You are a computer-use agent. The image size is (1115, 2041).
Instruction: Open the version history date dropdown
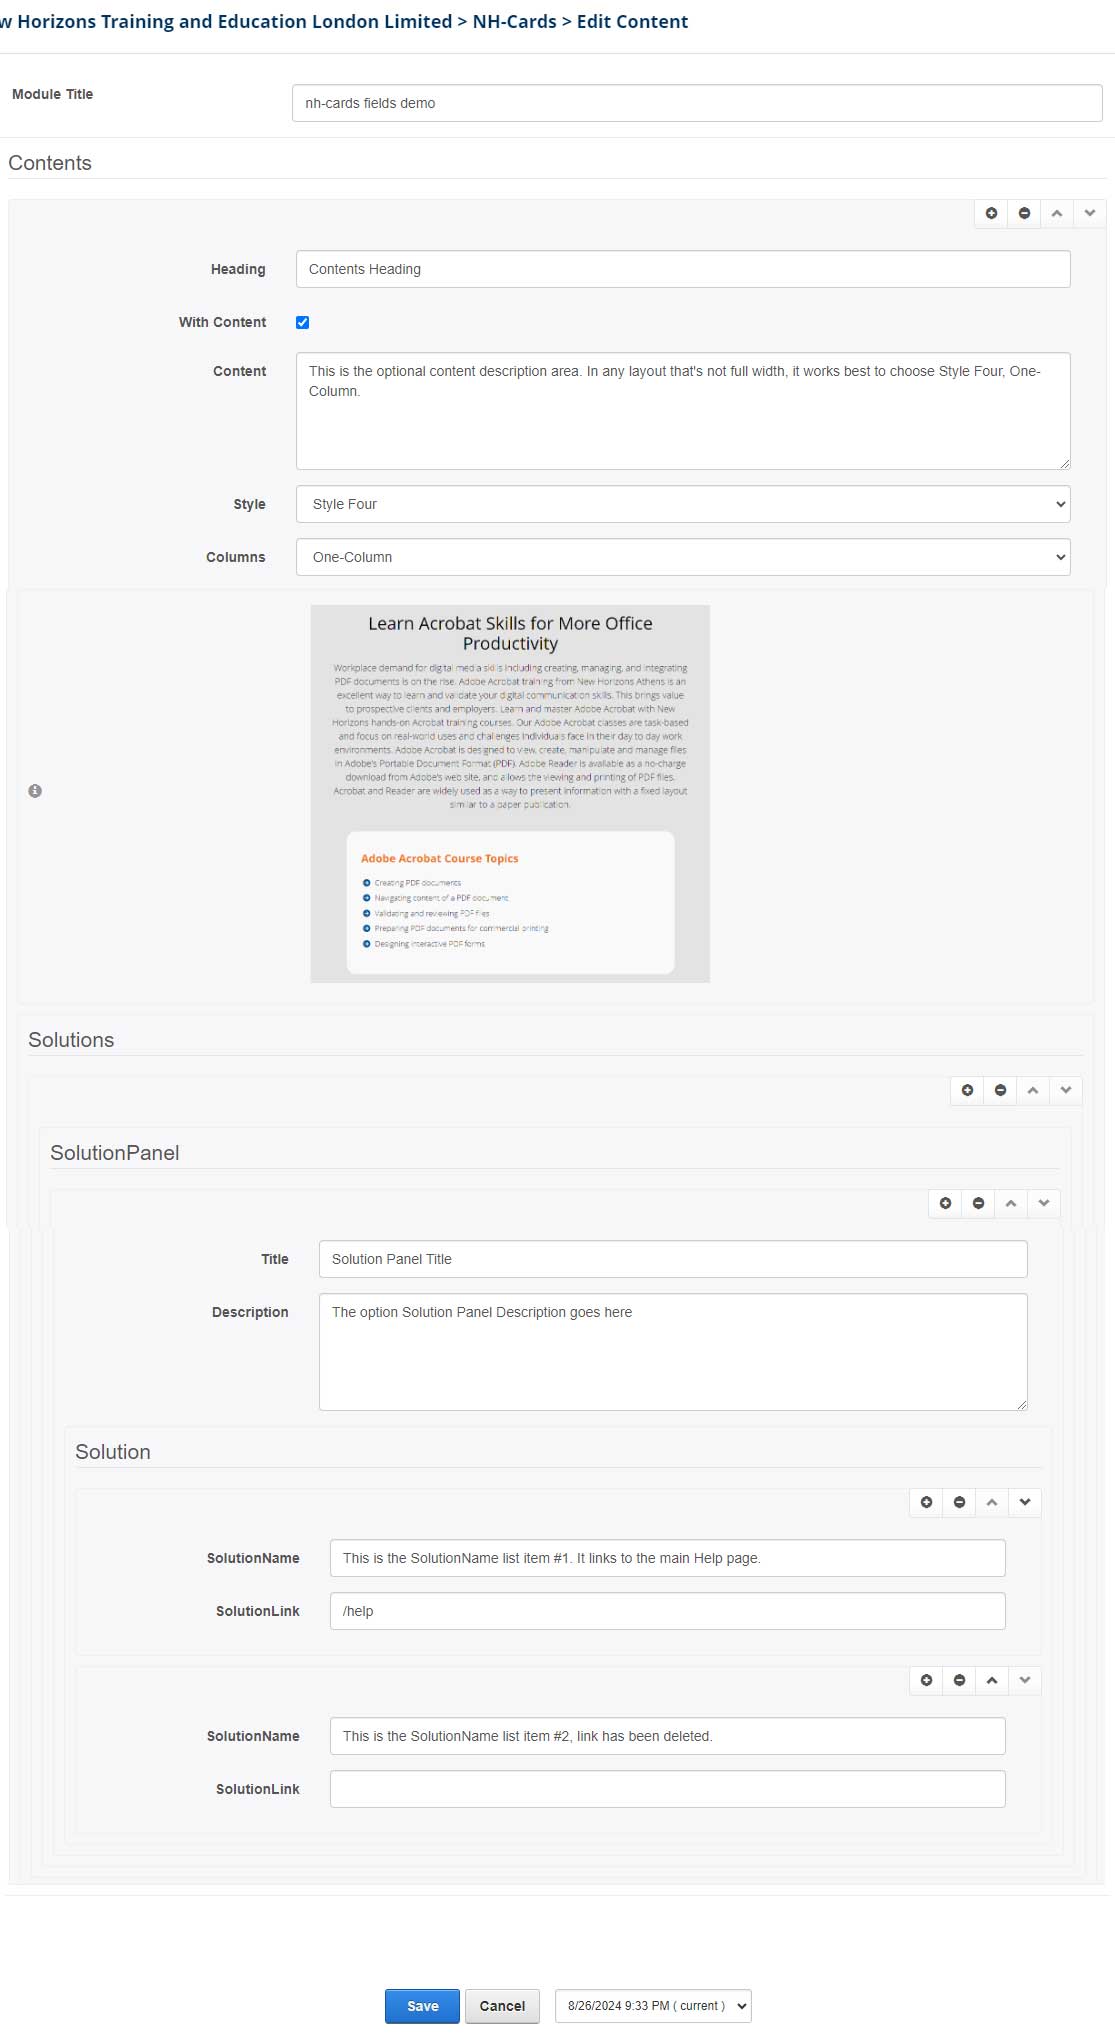653,2006
